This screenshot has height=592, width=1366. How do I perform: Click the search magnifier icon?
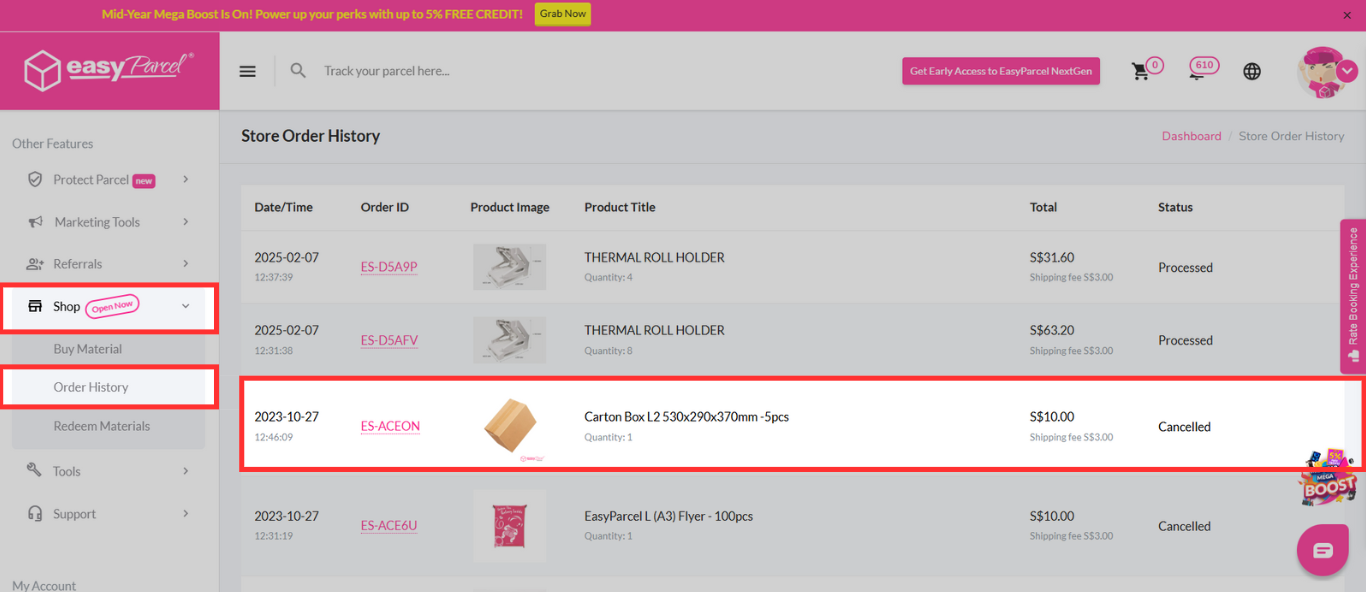[298, 71]
